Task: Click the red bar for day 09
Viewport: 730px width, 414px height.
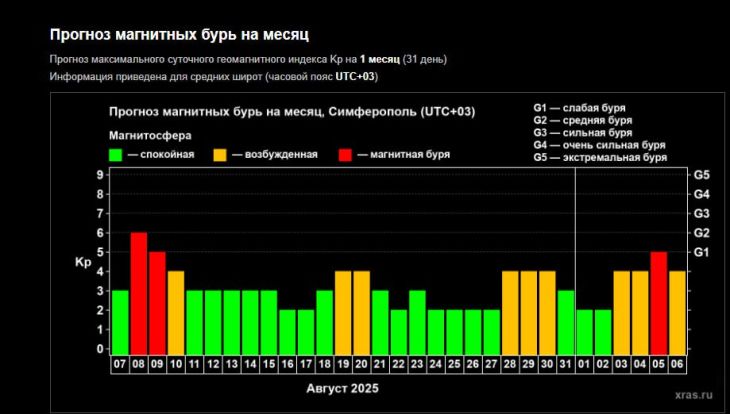Action: click(157, 302)
